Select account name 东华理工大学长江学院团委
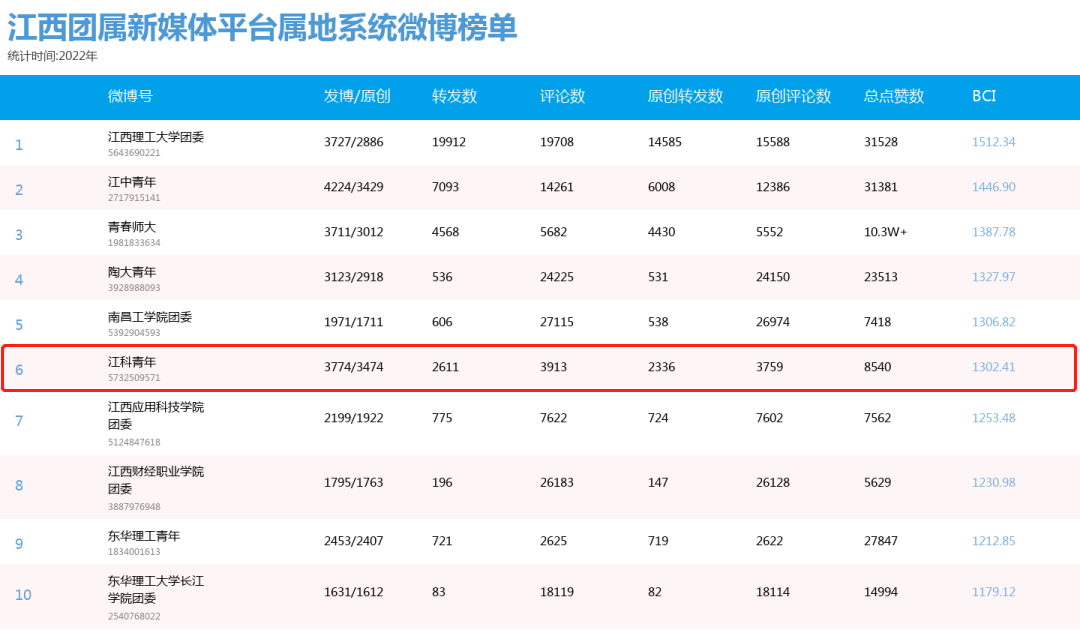Viewport: 1080px width, 633px height. 156,590
